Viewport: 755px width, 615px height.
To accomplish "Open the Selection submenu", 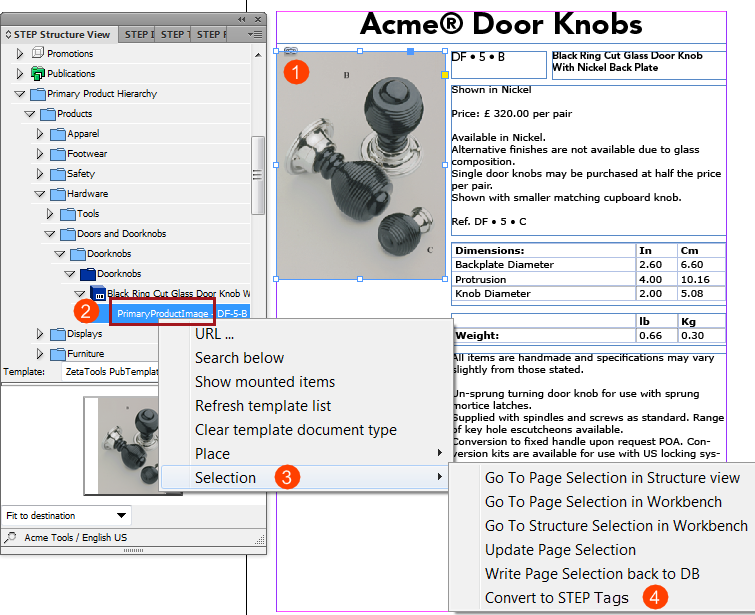I will point(305,478).
